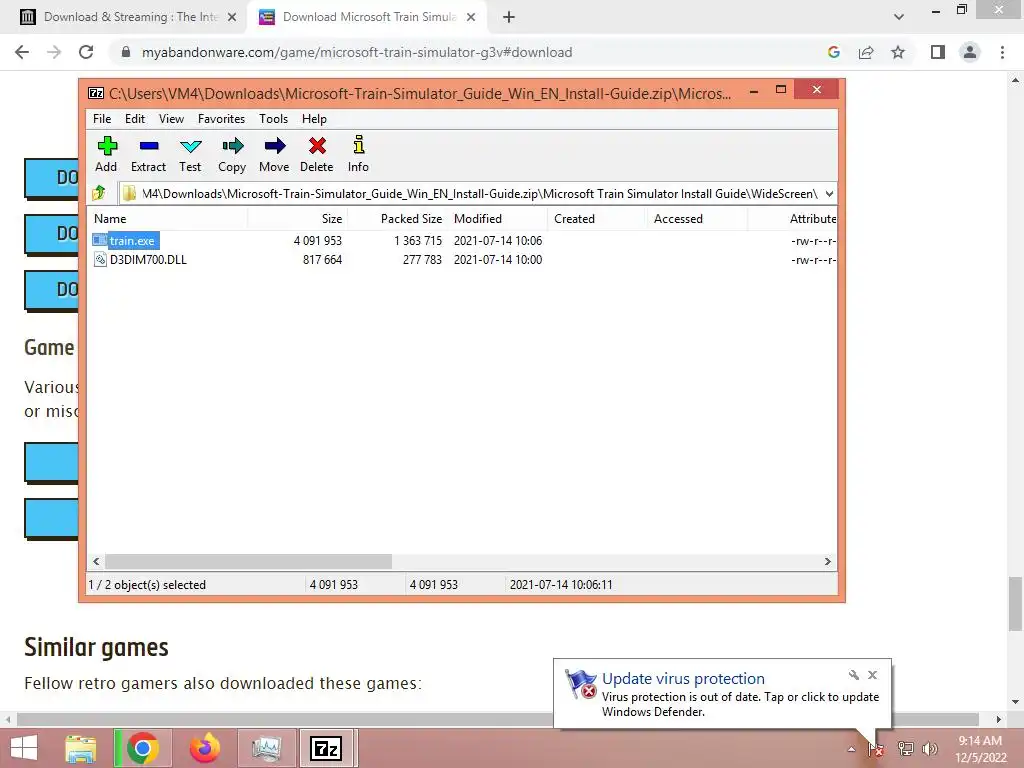Click the web page vertical scrollbar thumb

tap(1016, 604)
